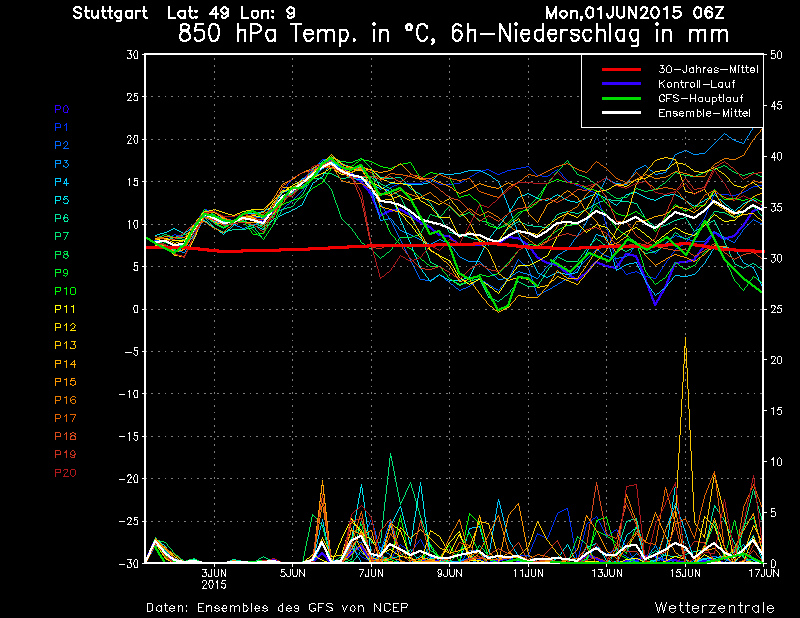Click the P19 ensemble member label
The image size is (800, 618).
tap(65, 454)
